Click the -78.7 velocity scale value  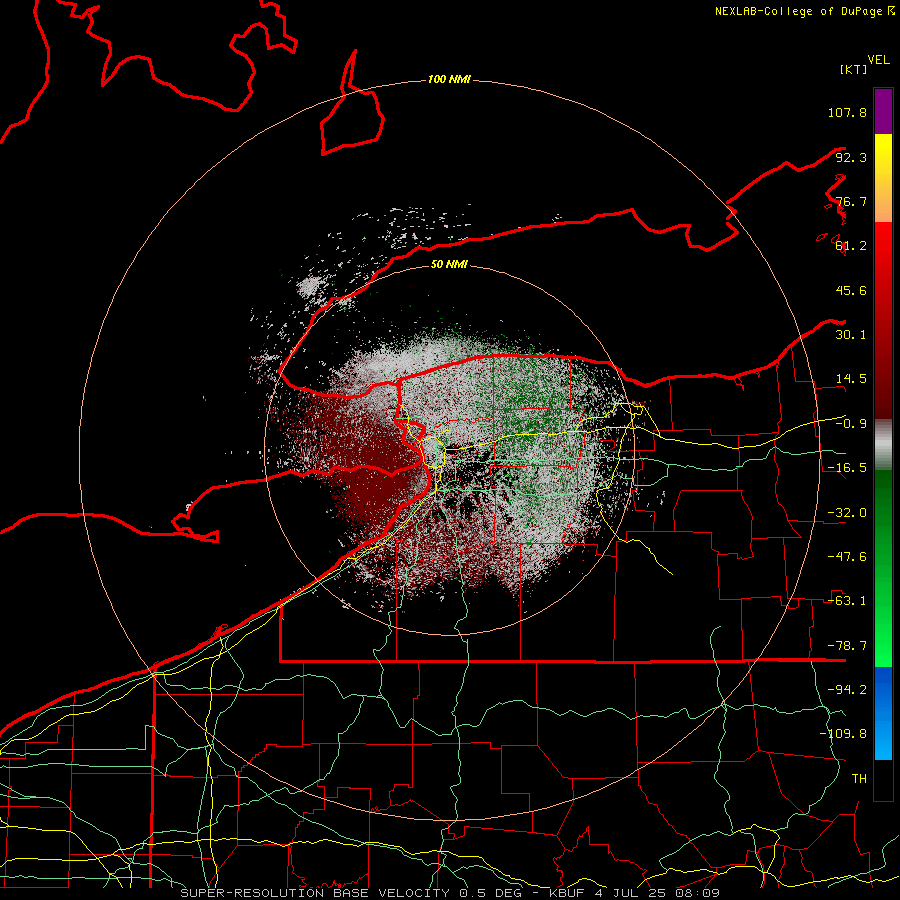point(847,646)
